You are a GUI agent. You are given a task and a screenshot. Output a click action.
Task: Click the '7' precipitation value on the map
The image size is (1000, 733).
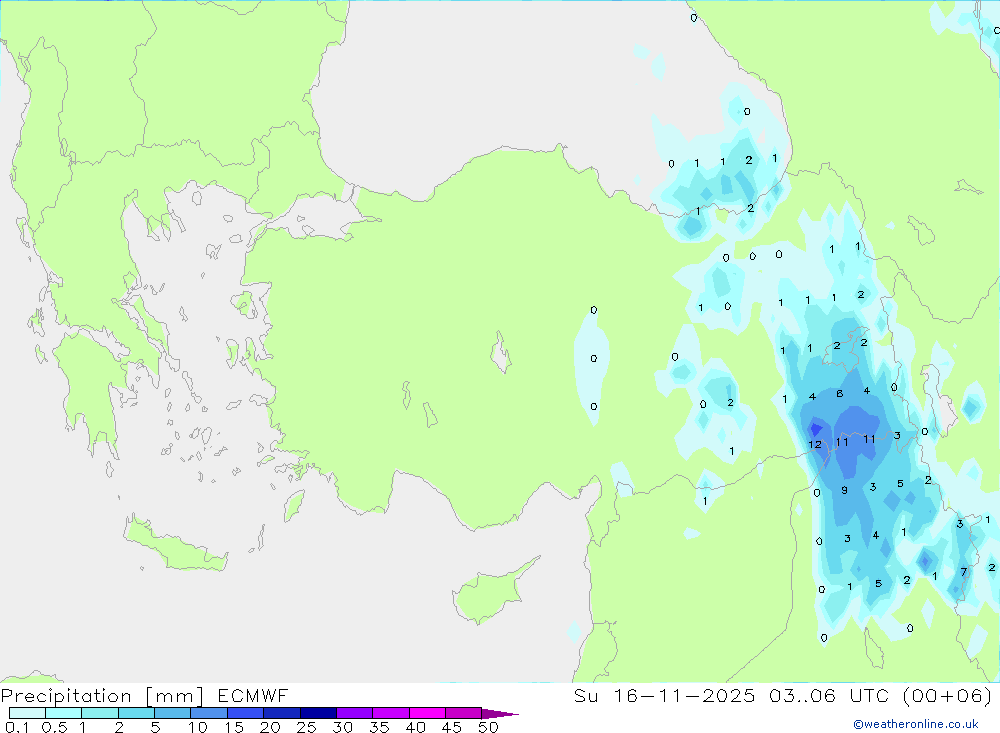pyautogui.click(x=964, y=572)
